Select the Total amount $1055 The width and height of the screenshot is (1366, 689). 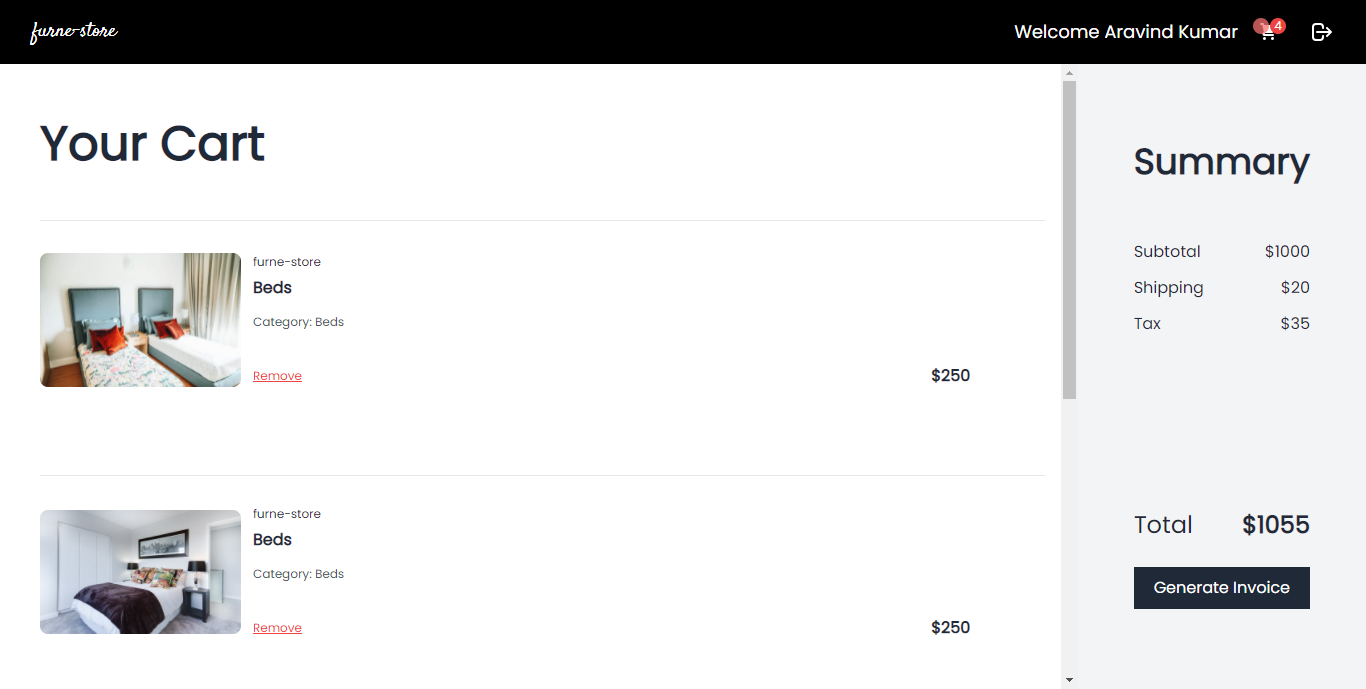(1275, 524)
